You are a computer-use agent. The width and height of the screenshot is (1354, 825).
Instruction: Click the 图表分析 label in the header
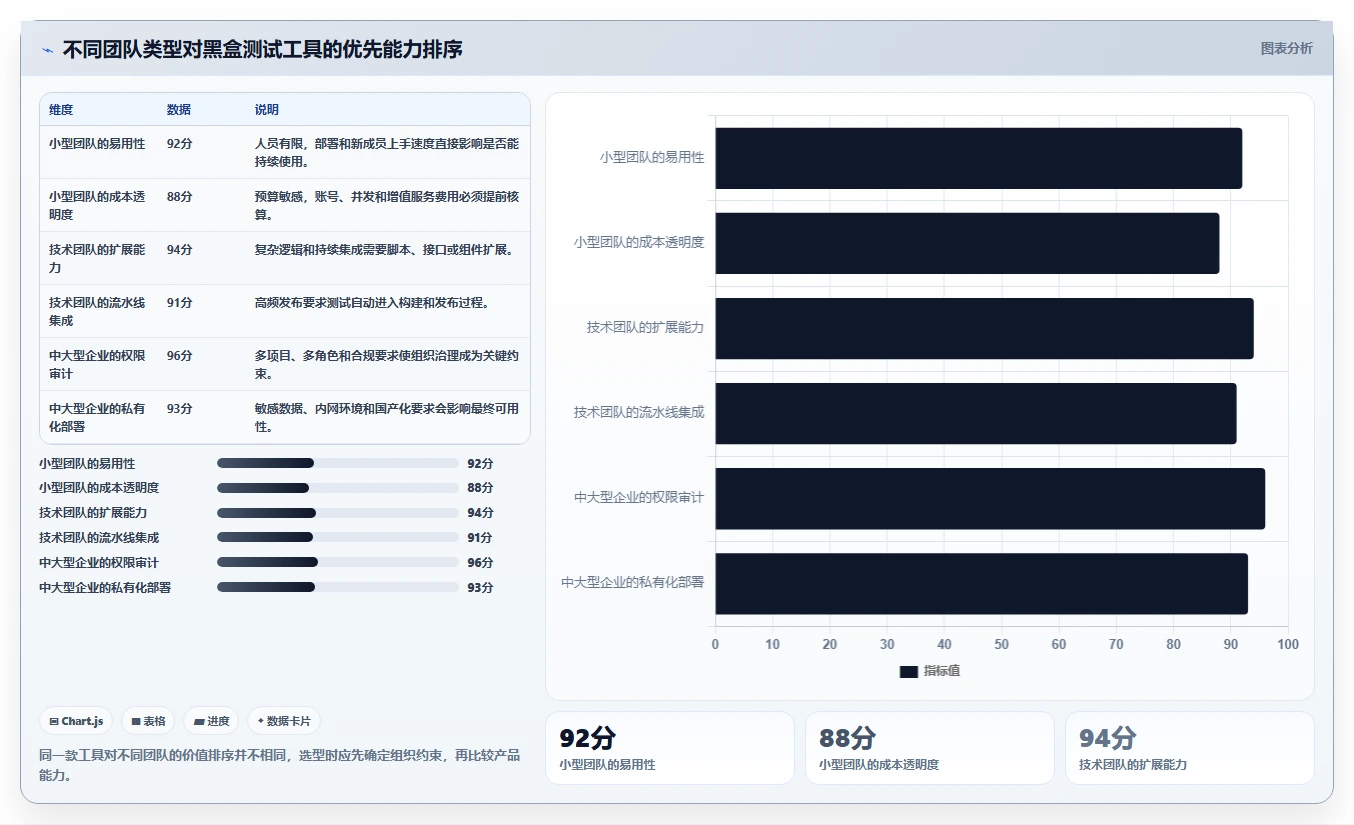click(1286, 48)
